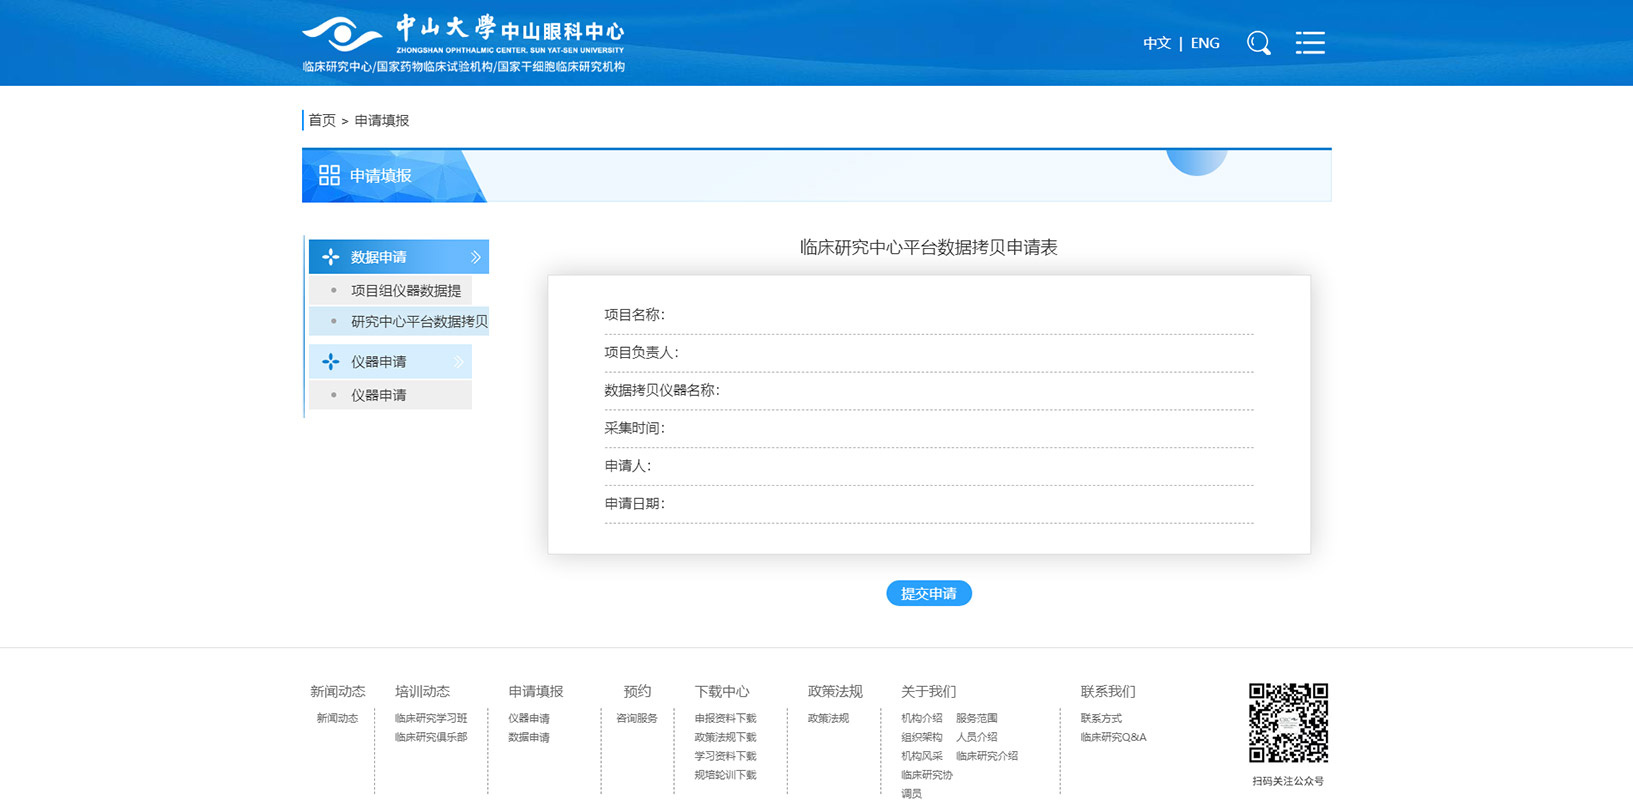Click the 申请填报 grid icon in banner
Image resolution: width=1633 pixels, height=803 pixels.
pyautogui.click(x=329, y=176)
